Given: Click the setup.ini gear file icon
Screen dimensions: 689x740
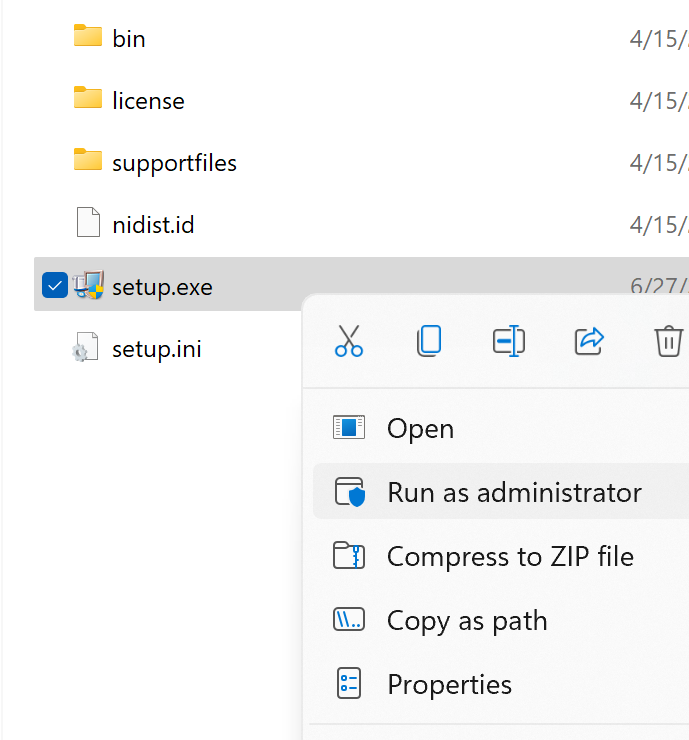Looking at the screenshot, I should pyautogui.click(x=85, y=347).
